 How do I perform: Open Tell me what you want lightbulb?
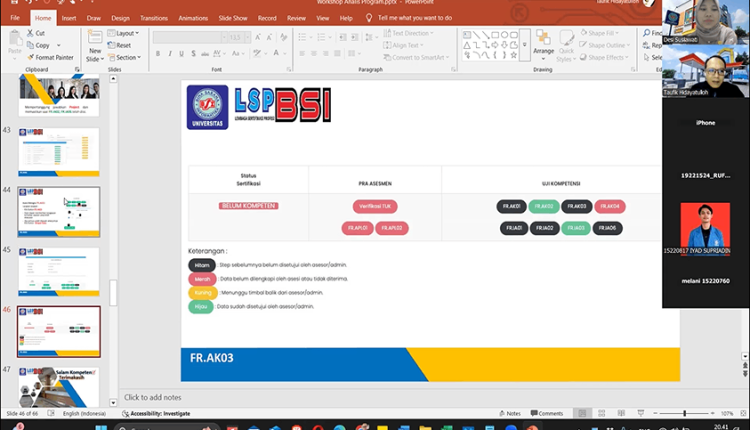point(369,18)
